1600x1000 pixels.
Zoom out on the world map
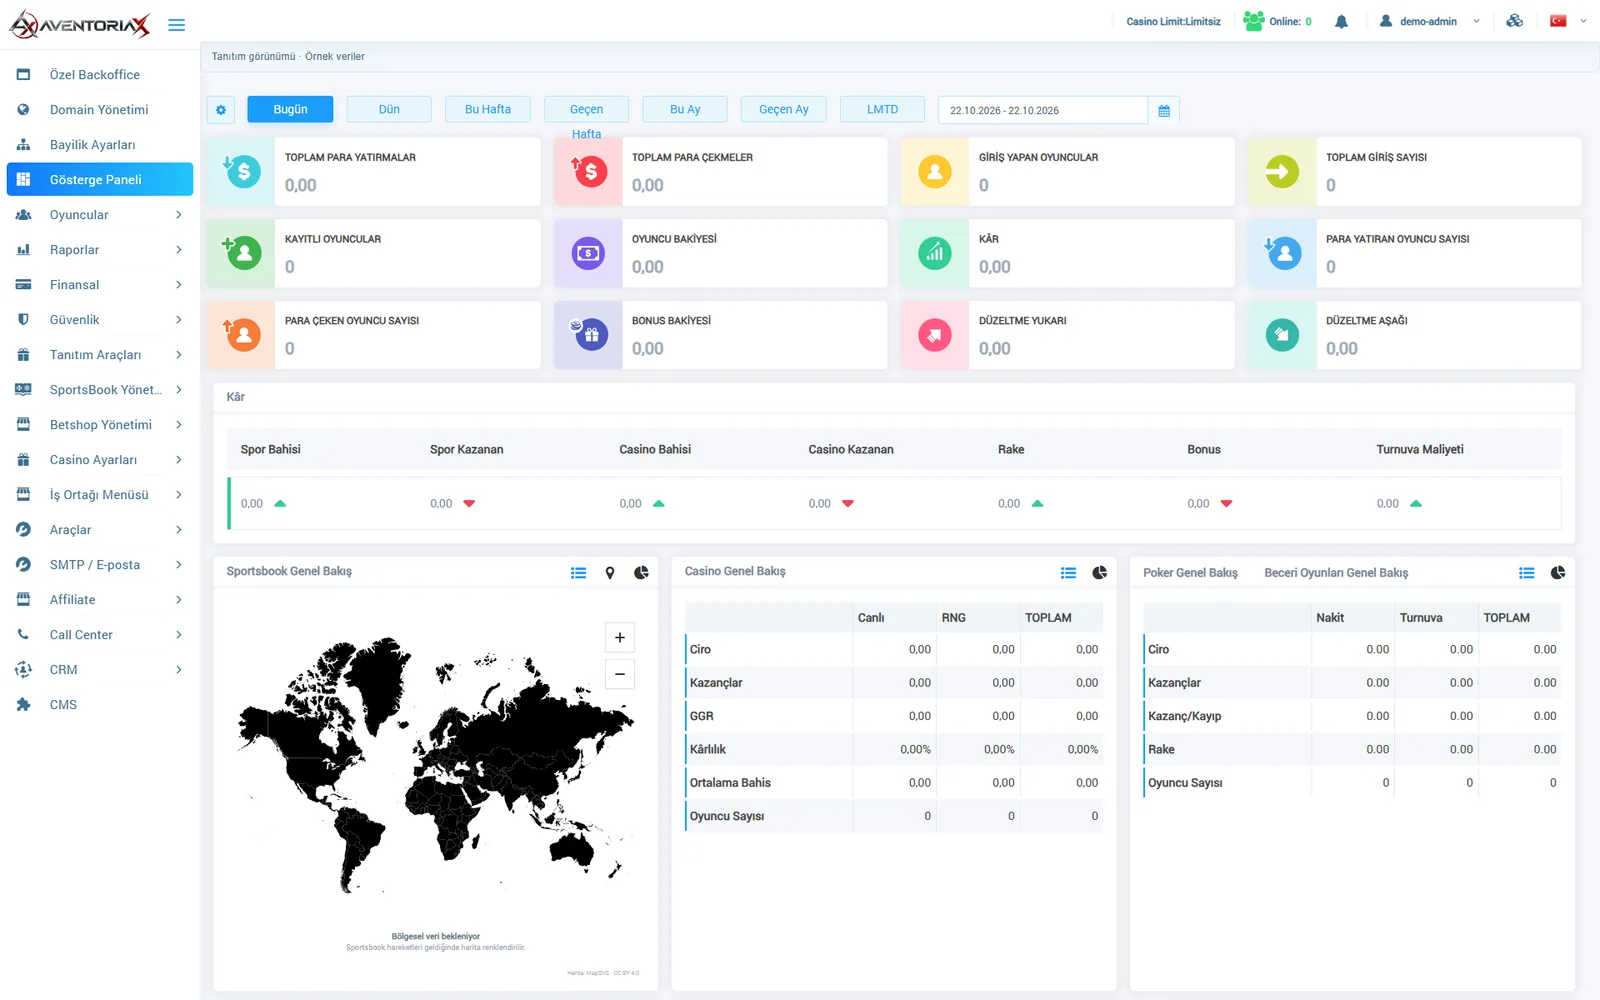point(620,674)
